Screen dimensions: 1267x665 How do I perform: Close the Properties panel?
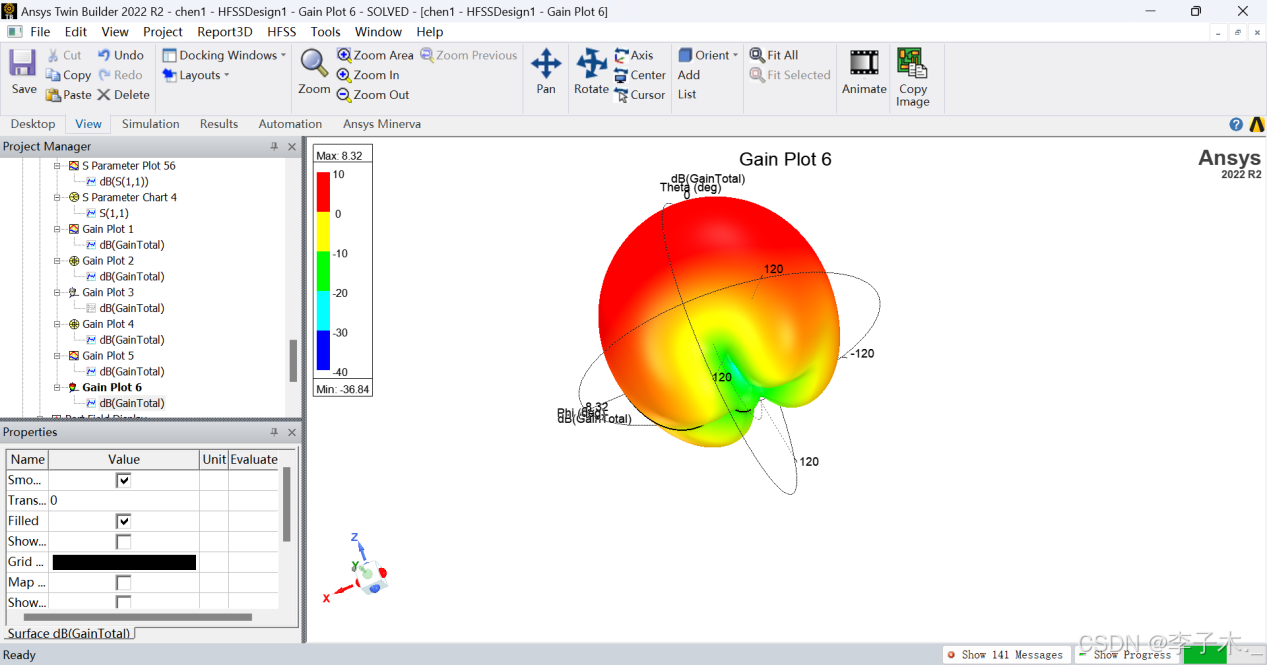[292, 432]
